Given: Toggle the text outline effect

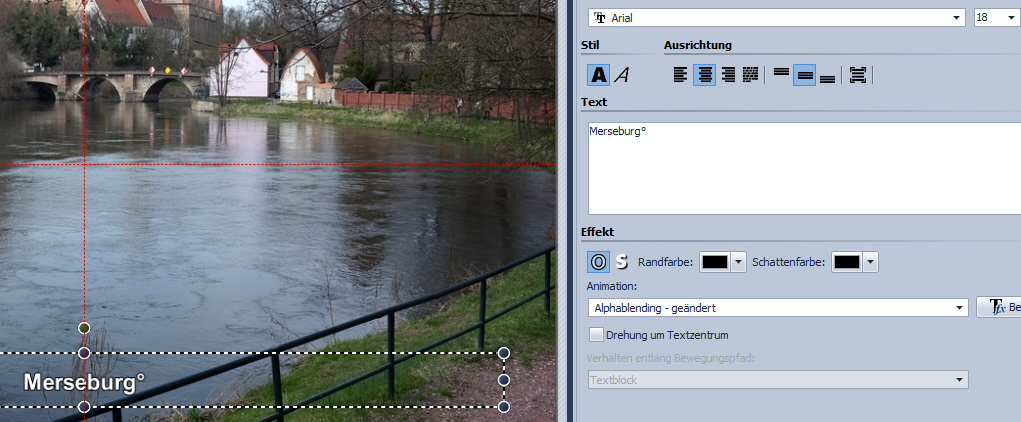Looking at the screenshot, I should click(x=598, y=262).
